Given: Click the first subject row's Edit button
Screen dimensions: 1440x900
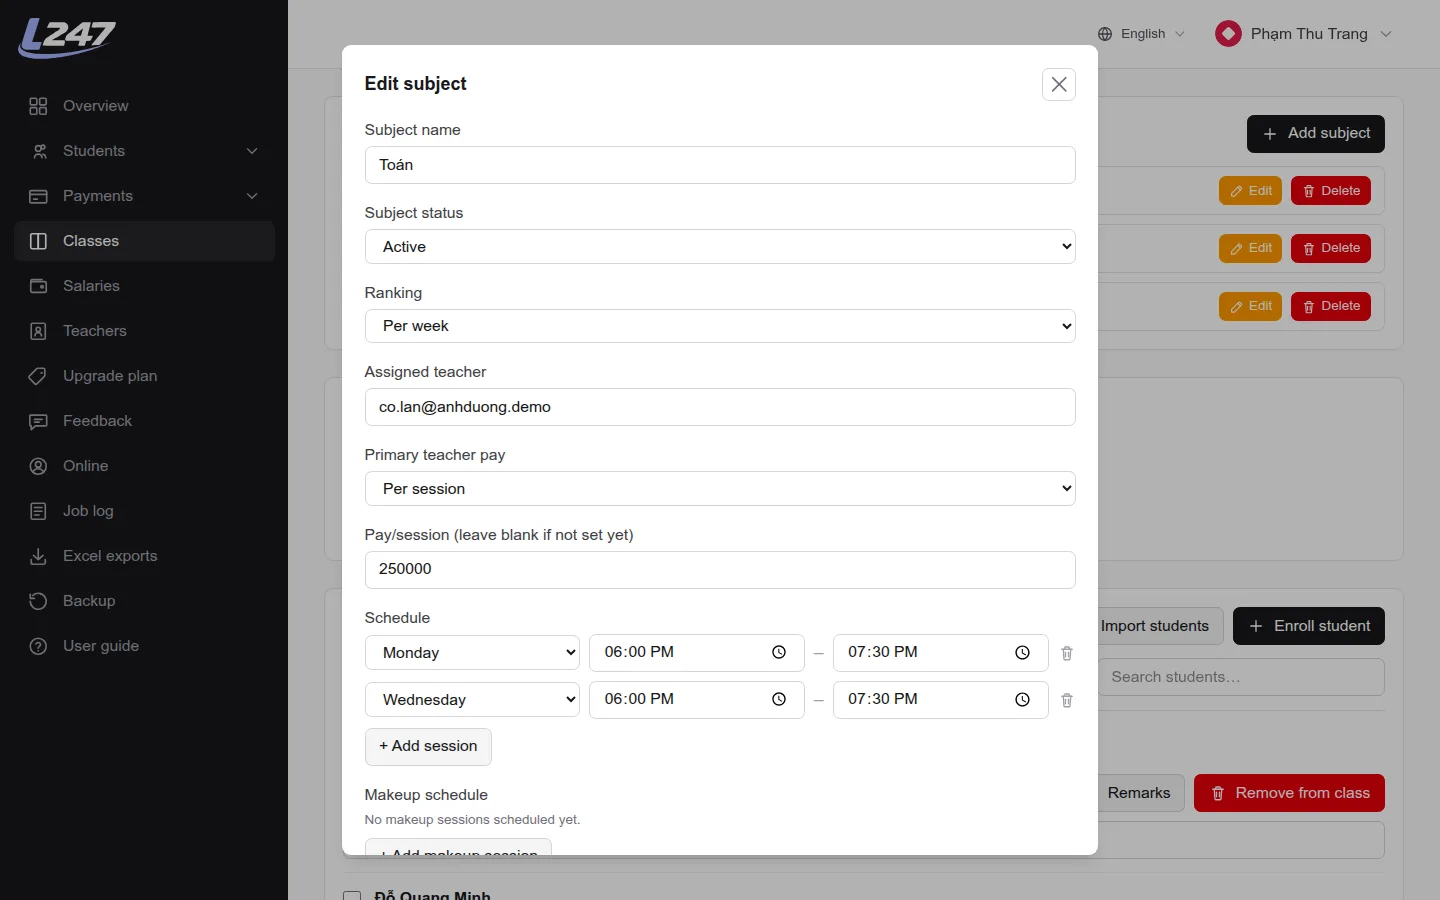Looking at the screenshot, I should (x=1250, y=191).
